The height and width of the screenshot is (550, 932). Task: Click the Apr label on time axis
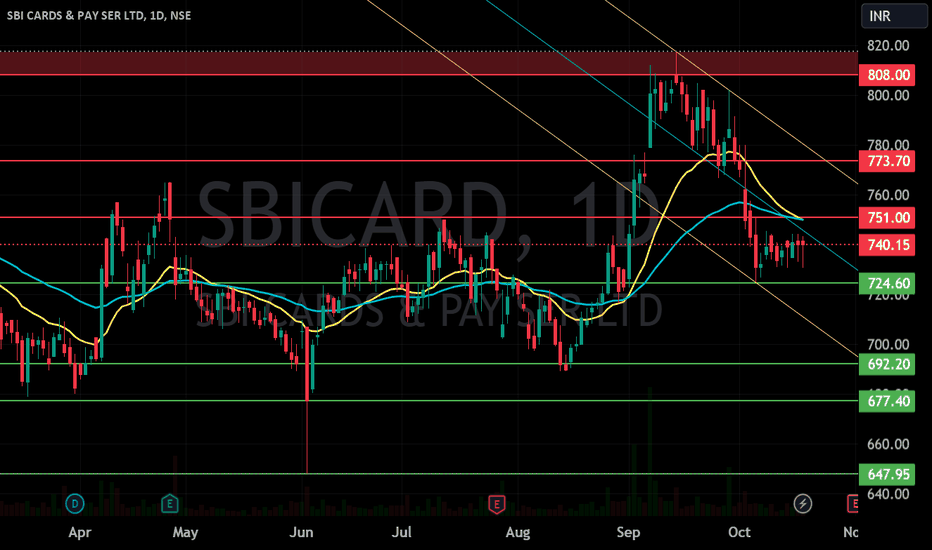pyautogui.click(x=80, y=533)
